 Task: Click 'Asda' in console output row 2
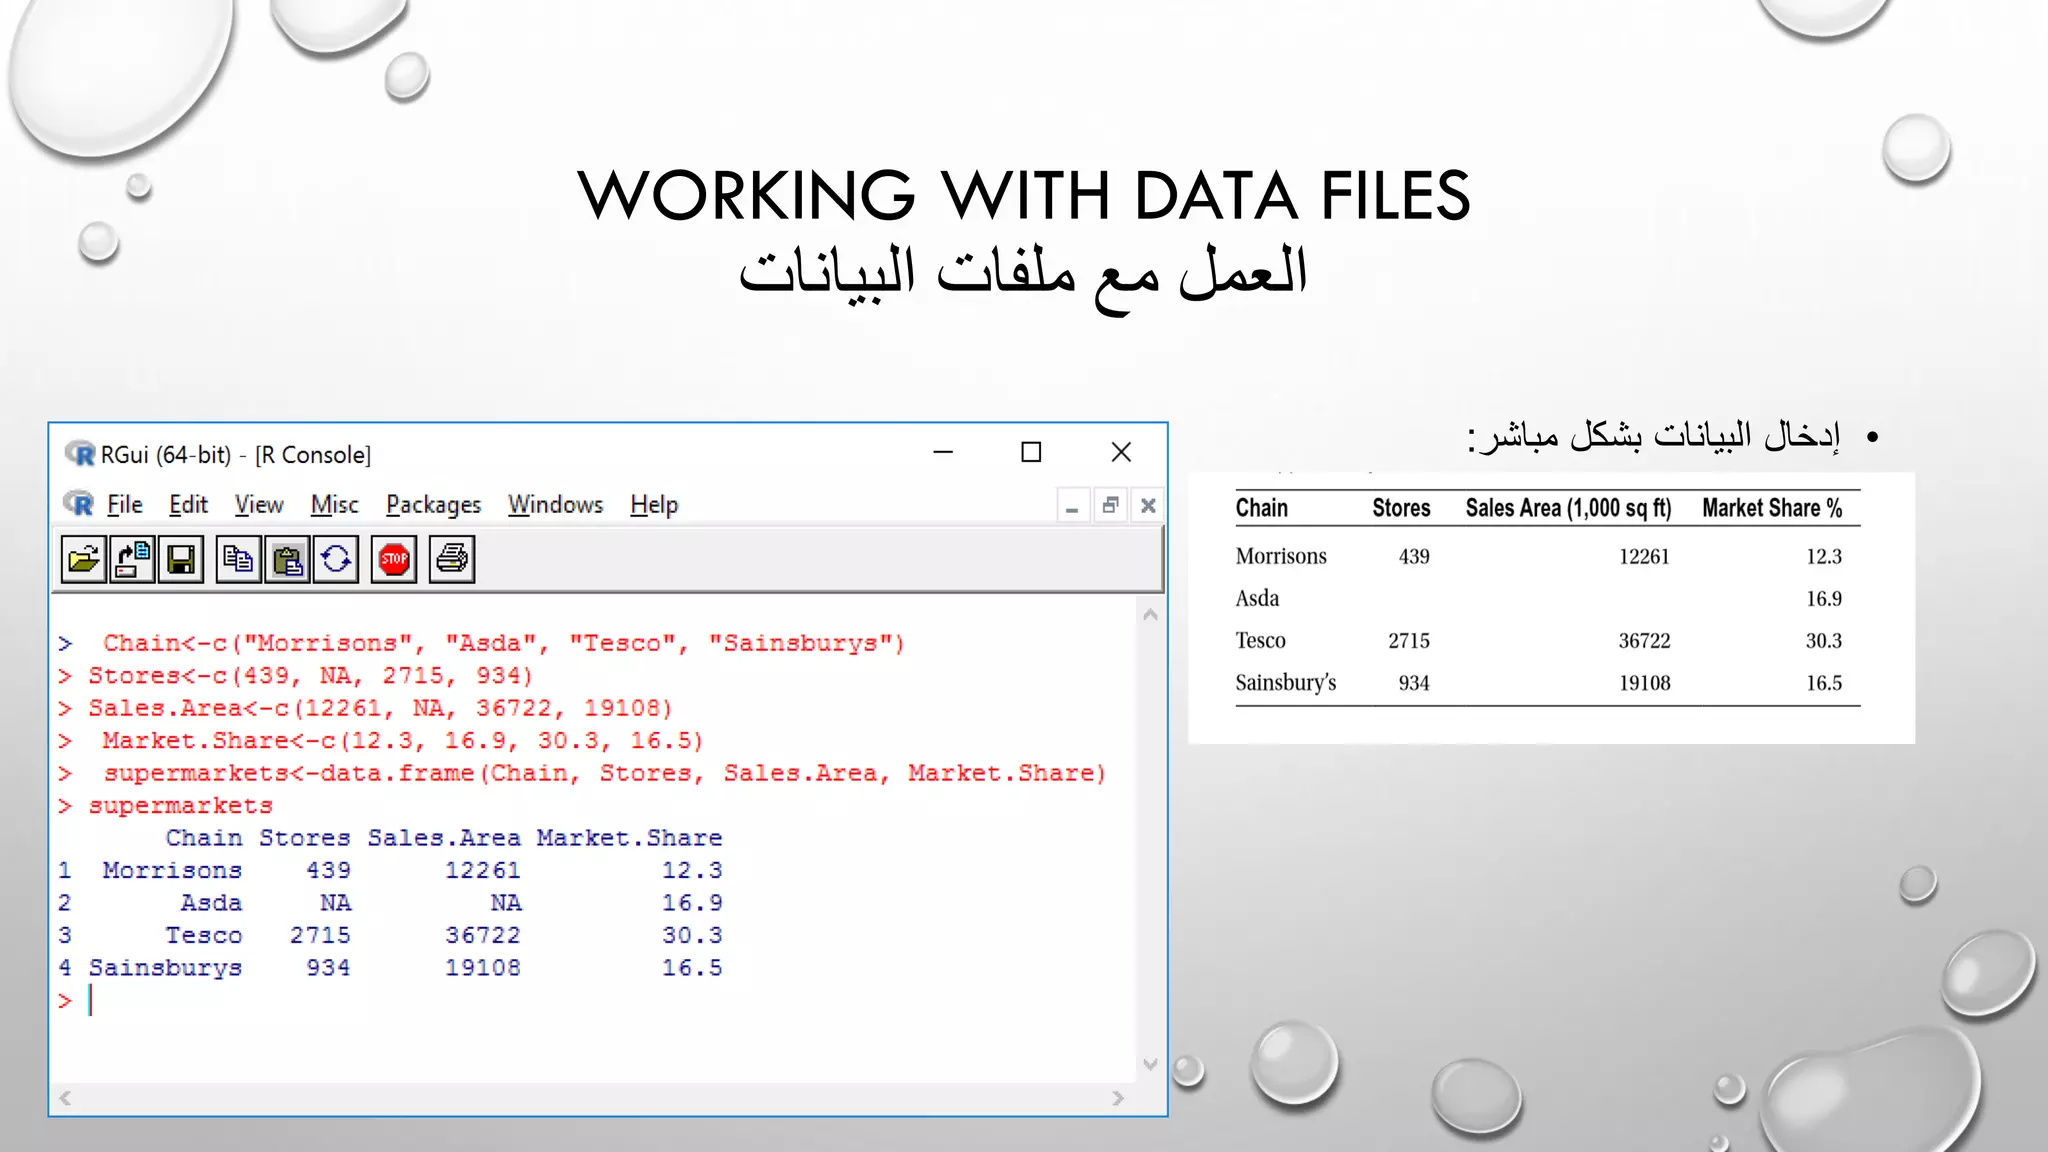pos(211,903)
